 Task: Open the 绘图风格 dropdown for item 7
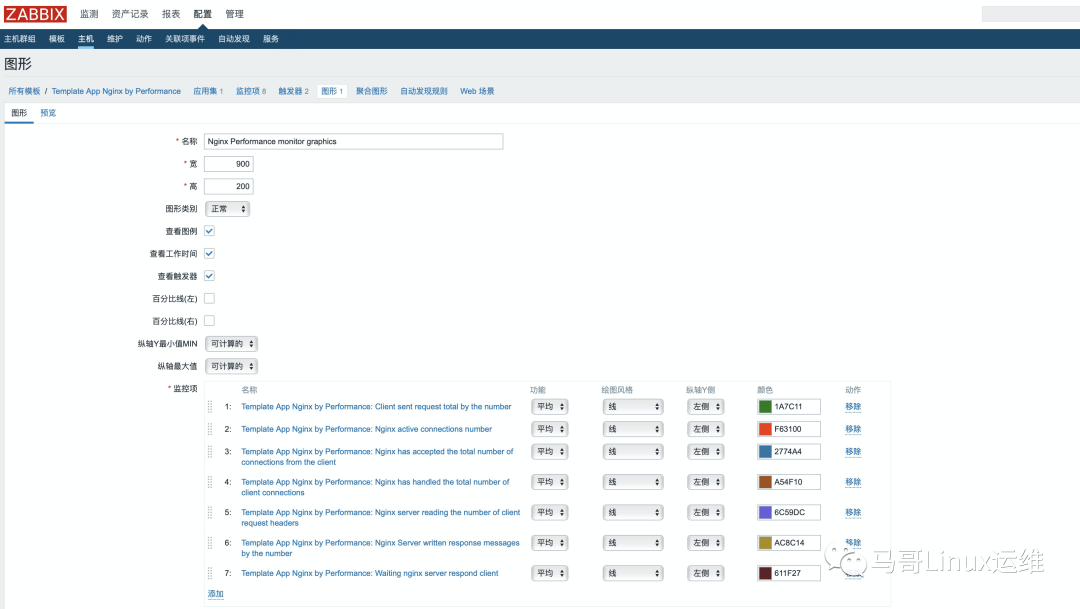[633, 573]
